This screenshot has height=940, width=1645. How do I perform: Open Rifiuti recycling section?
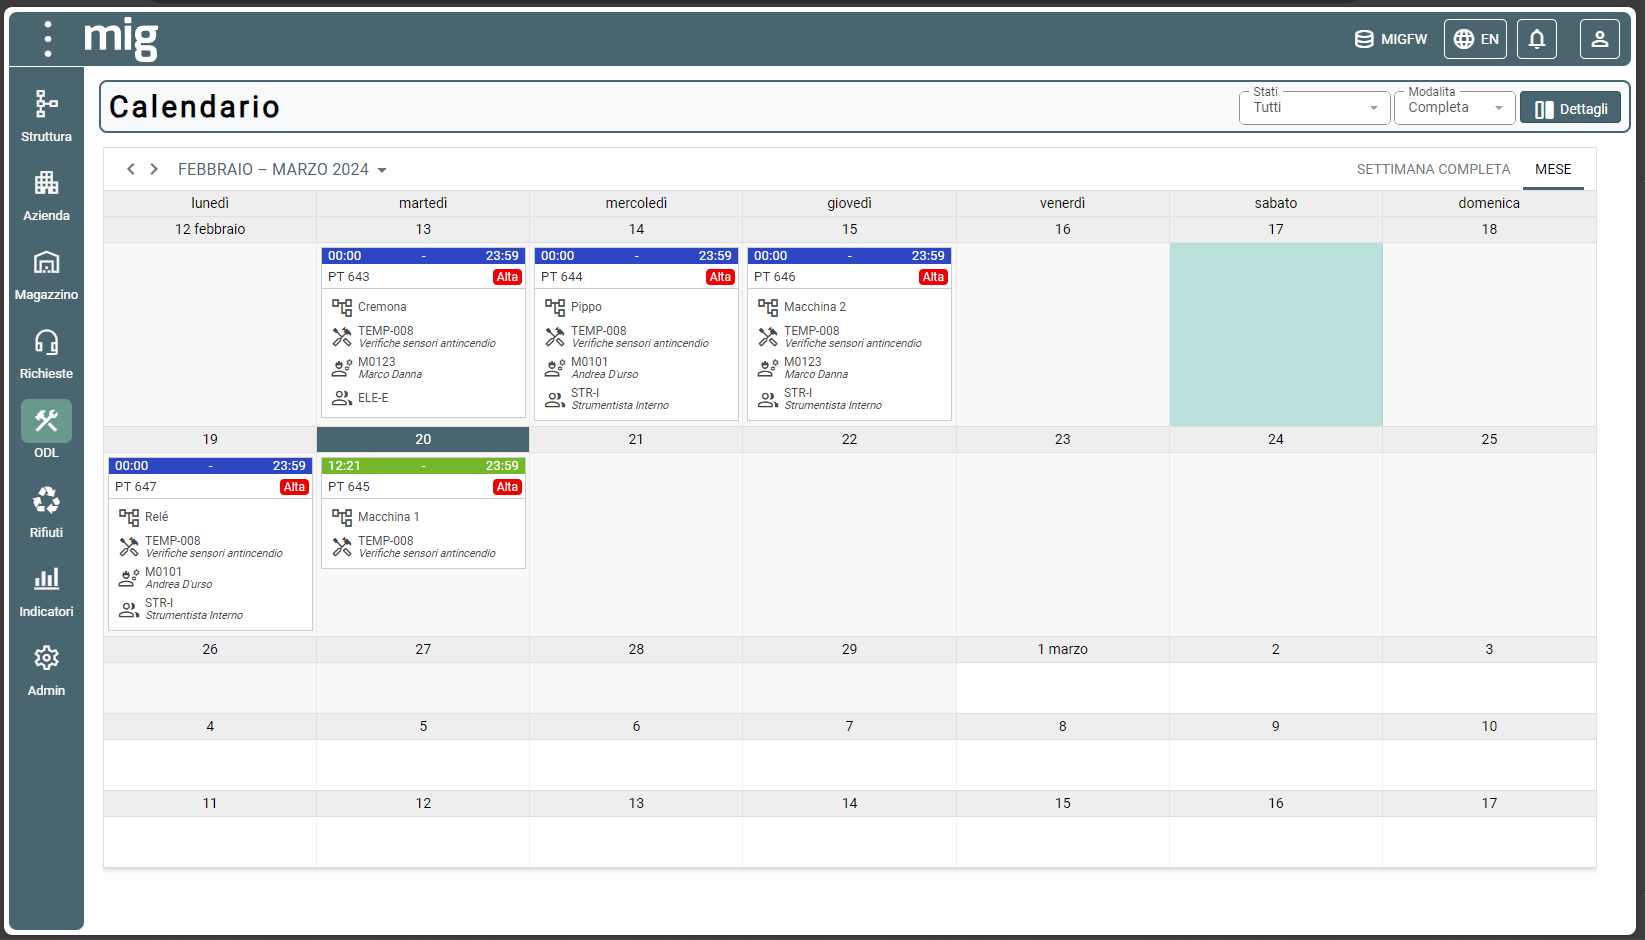(46, 511)
